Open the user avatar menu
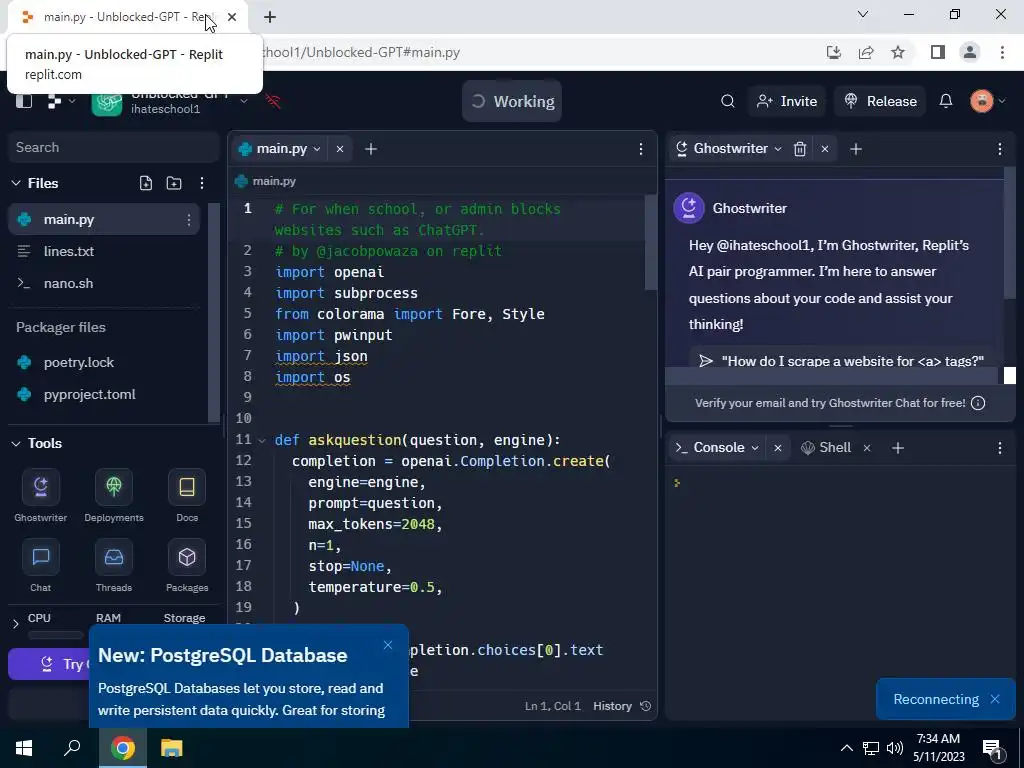 point(982,101)
